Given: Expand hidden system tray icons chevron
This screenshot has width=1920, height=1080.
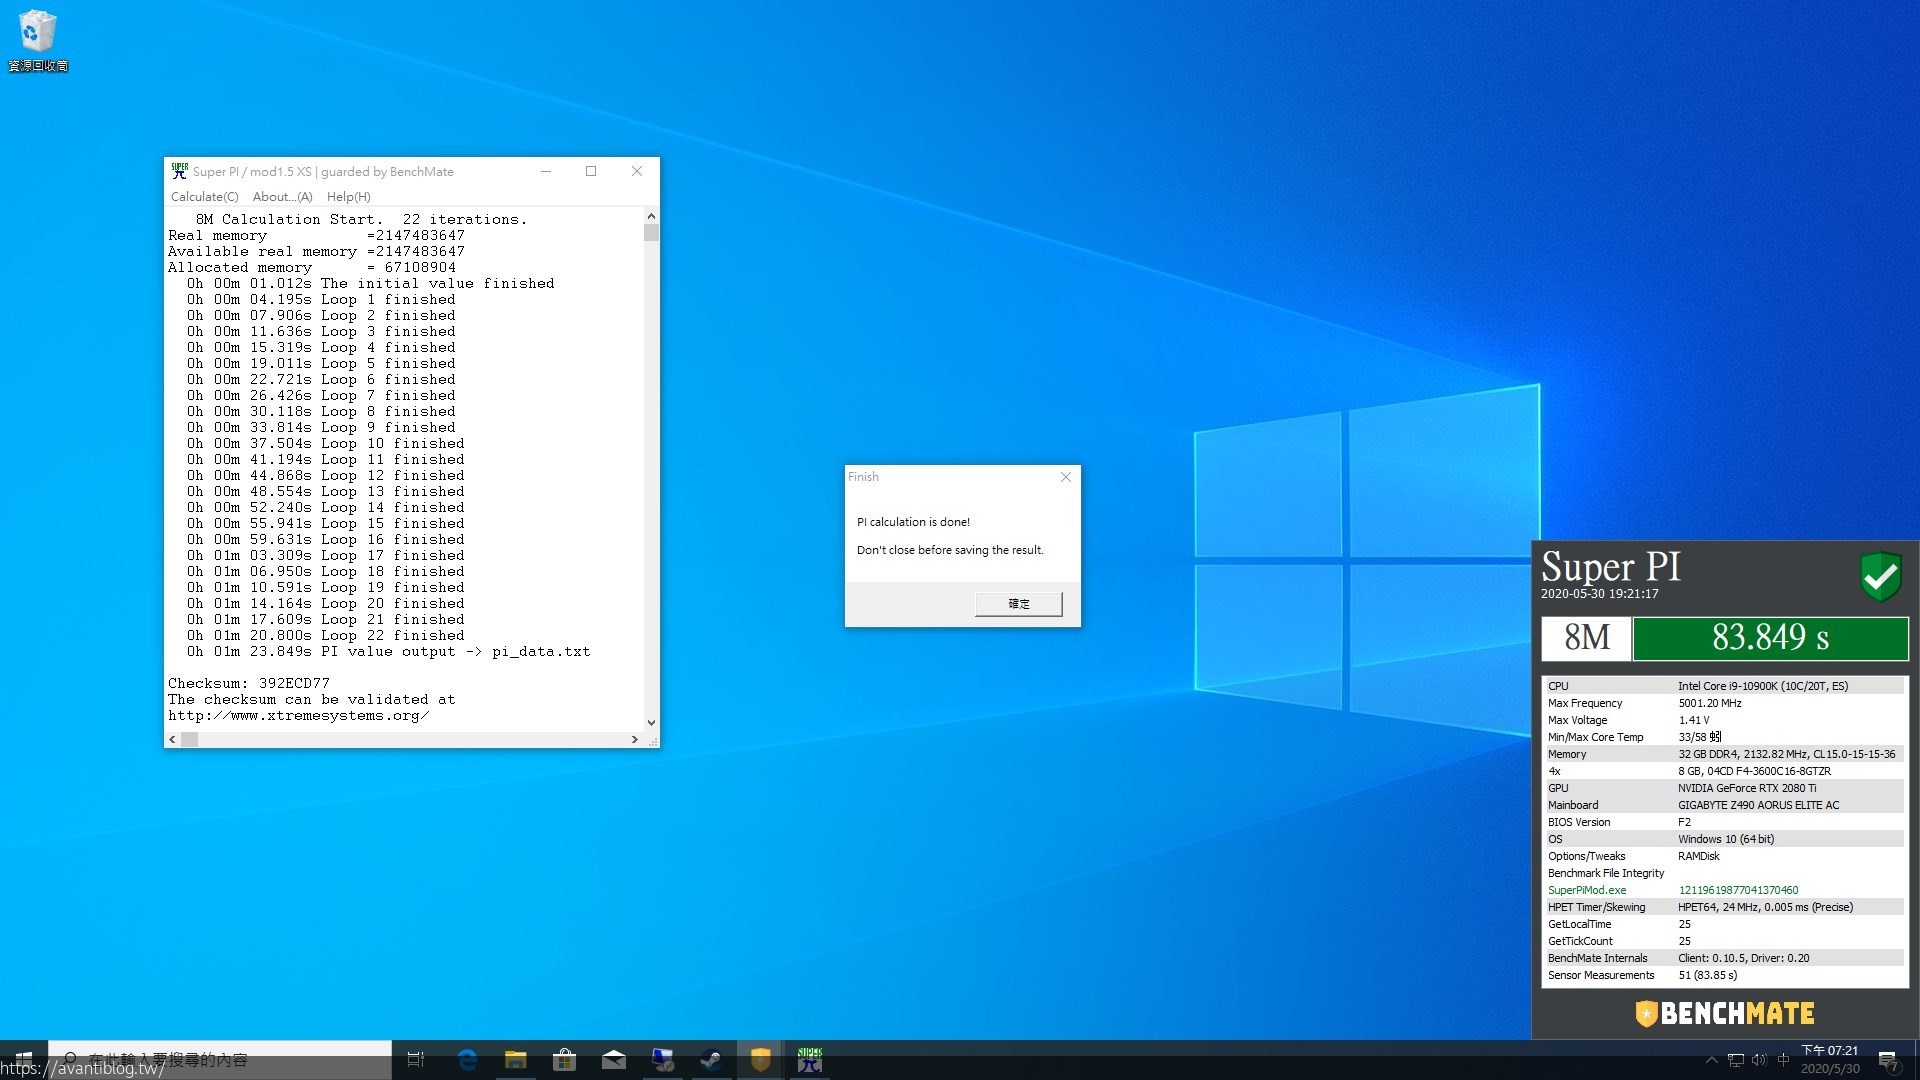Looking at the screenshot, I should coord(1711,1060).
